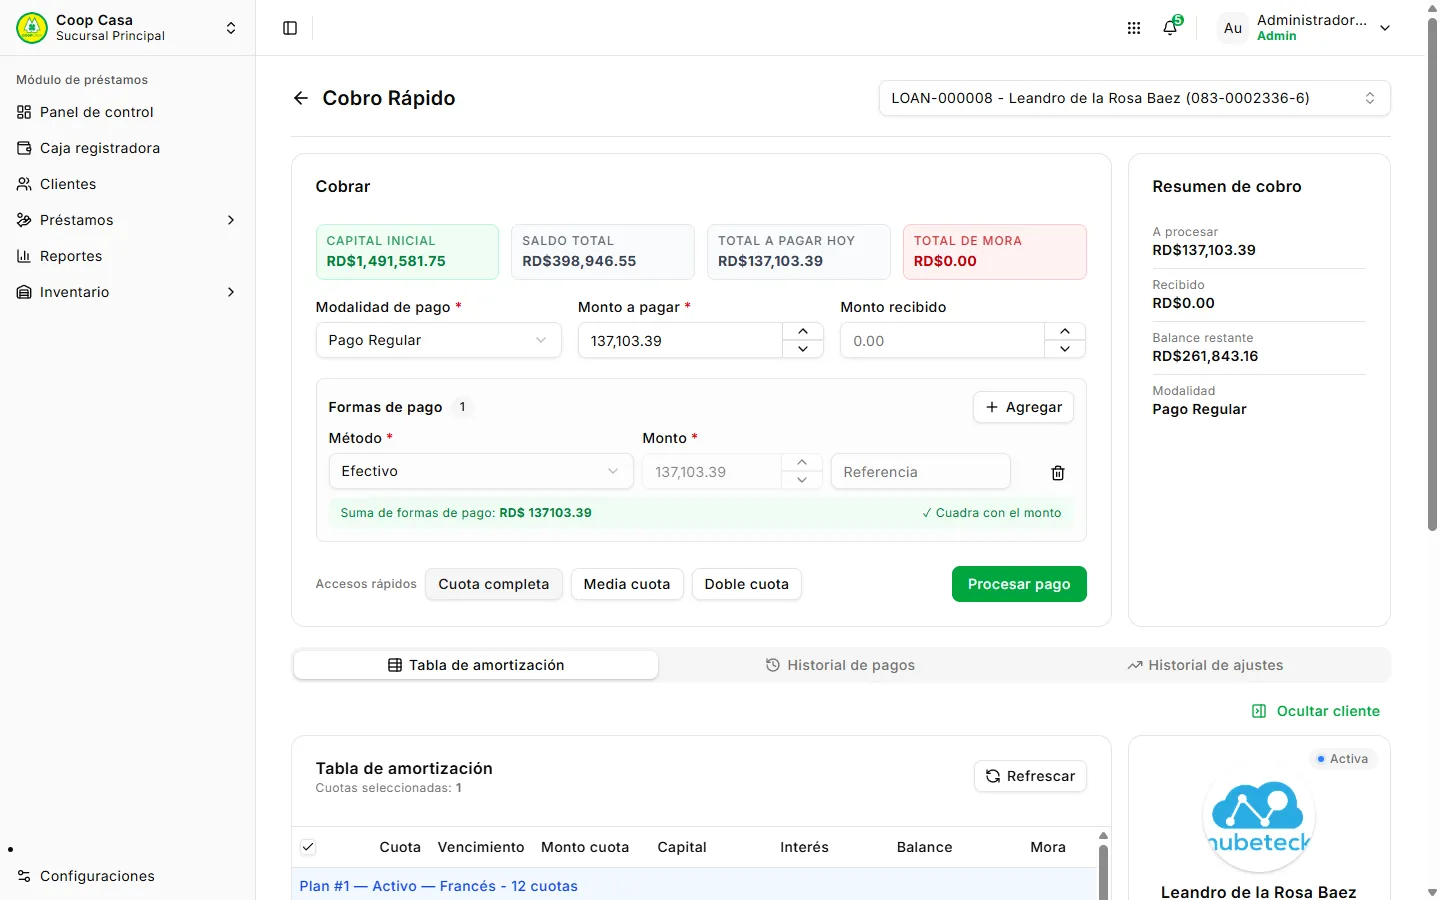The width and height of the screenshot is (1440, 900).
Task: Increase the payment method Monto value
Action: (x=802, y=462)
